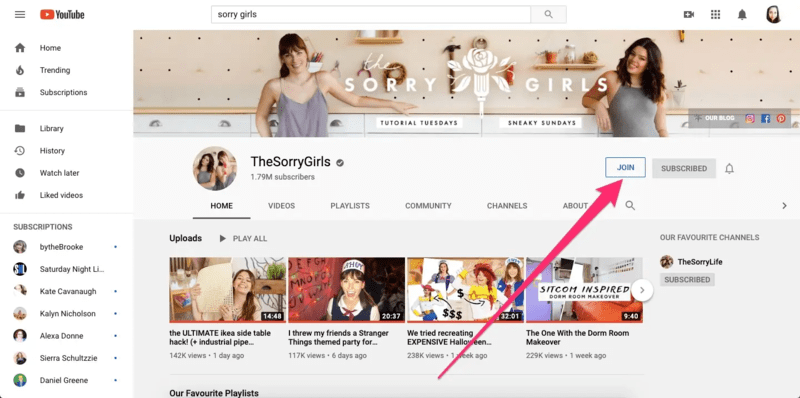Toggle the SUBSCRIBED button for TheSorryGirls

click(x=684, y=168)
